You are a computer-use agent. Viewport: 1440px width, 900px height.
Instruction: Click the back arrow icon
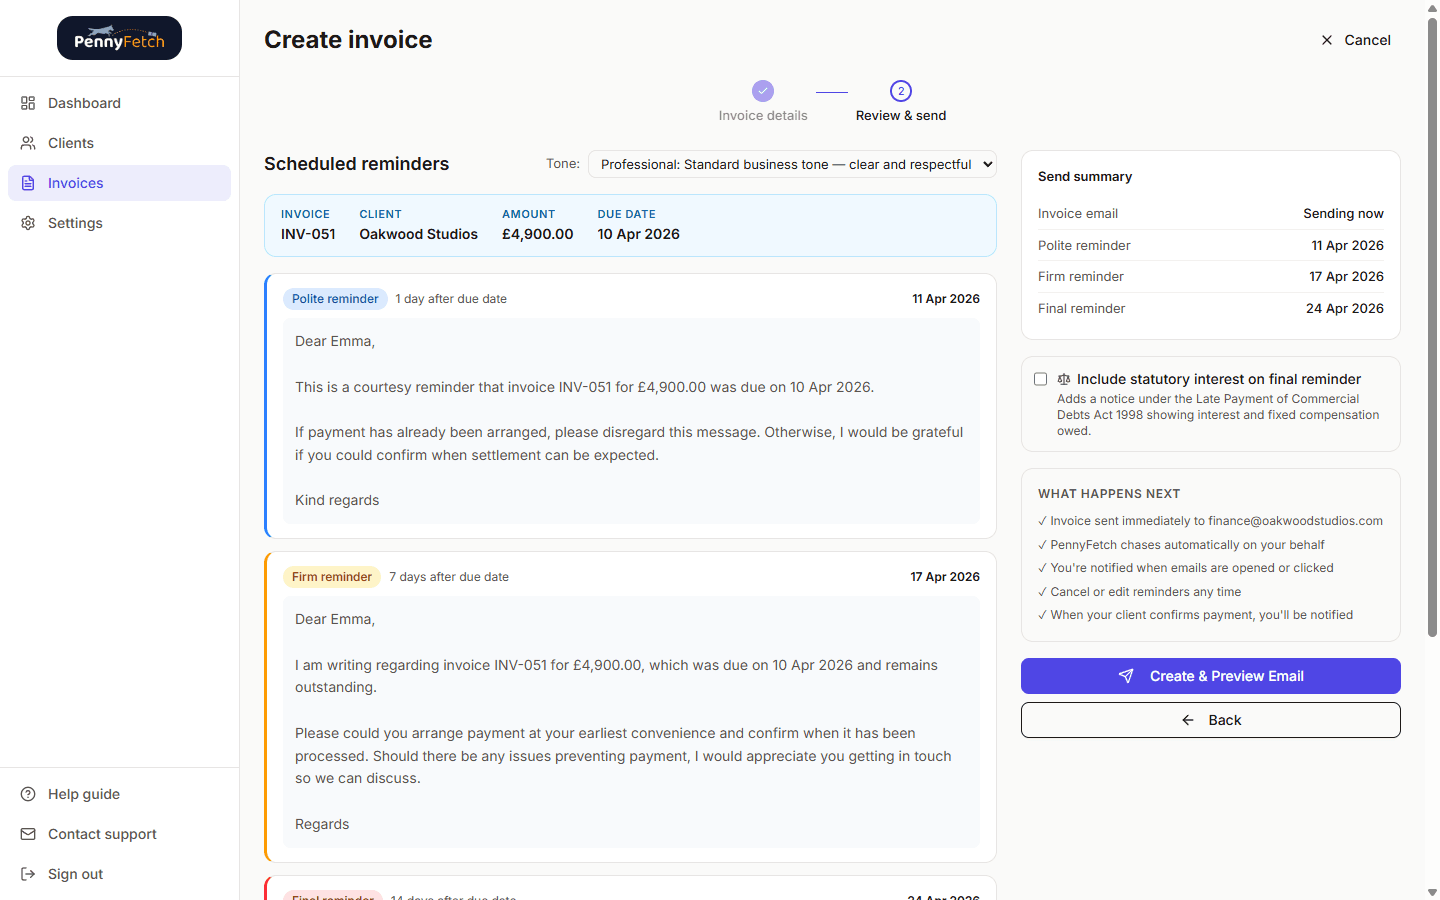point(1187,719)
